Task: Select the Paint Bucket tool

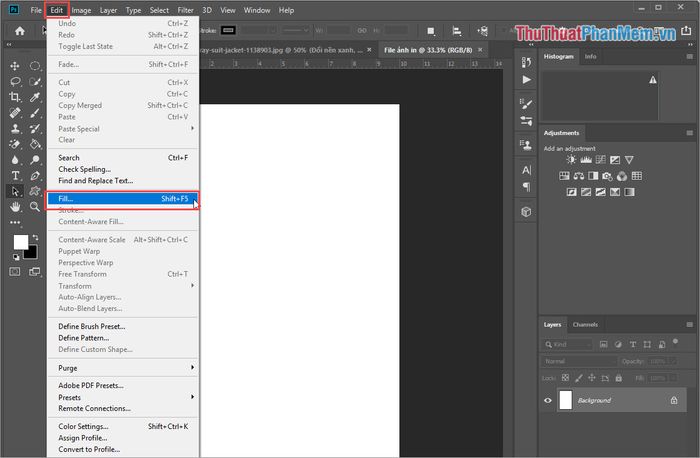Action: [35, 144]
